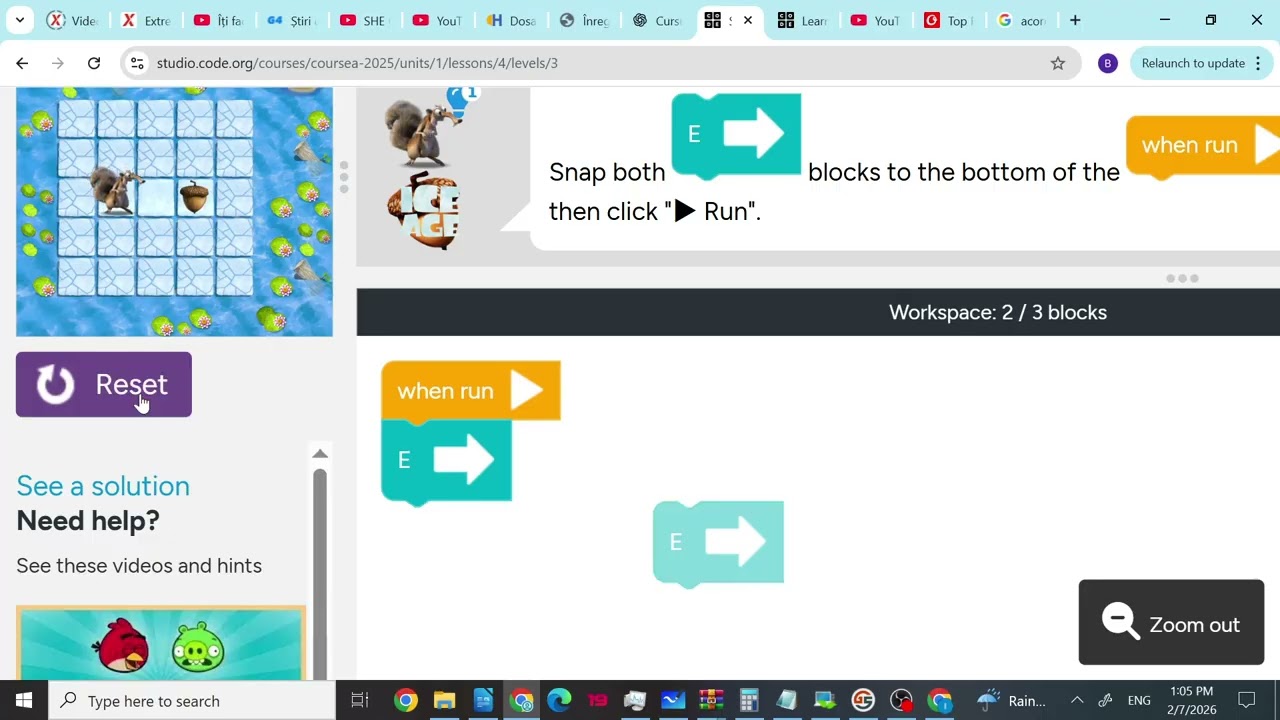Open OBS Studio recording icon on taskbar
This screenshot has width=1280, height=720.
pyautogui.click(x=901, y=700)
